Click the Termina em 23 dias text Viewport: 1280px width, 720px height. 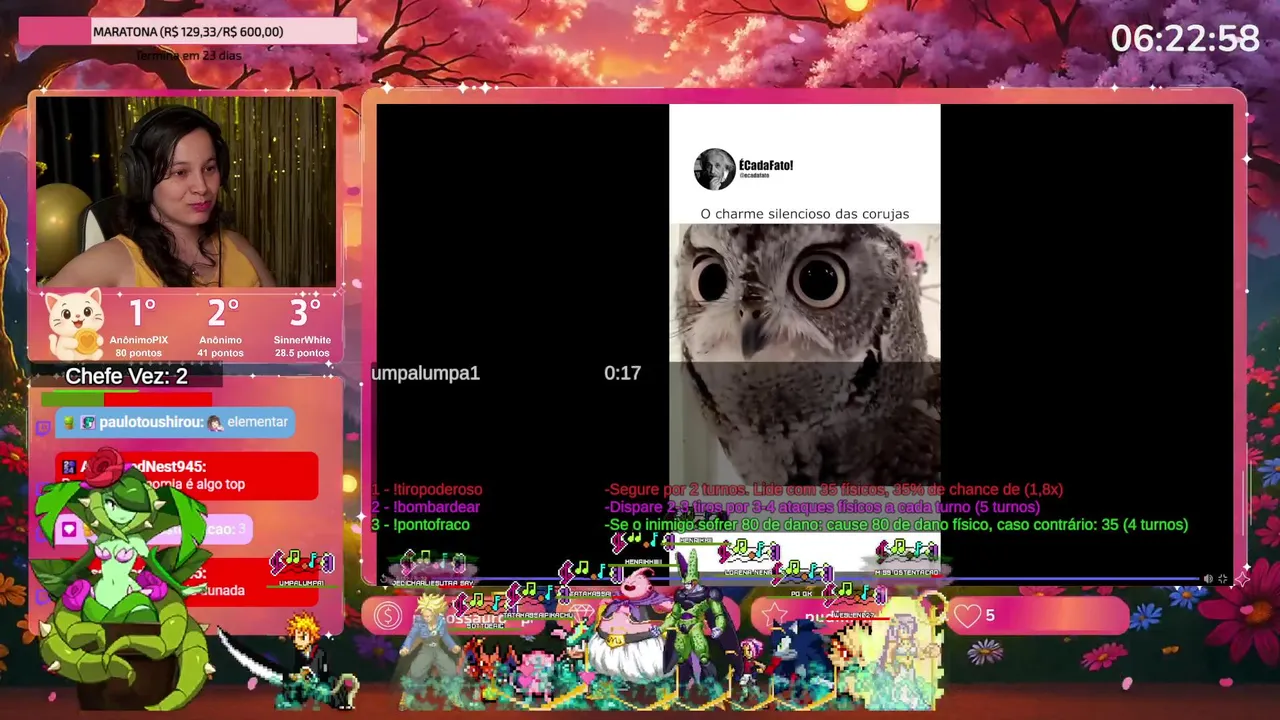pos(189,55)
